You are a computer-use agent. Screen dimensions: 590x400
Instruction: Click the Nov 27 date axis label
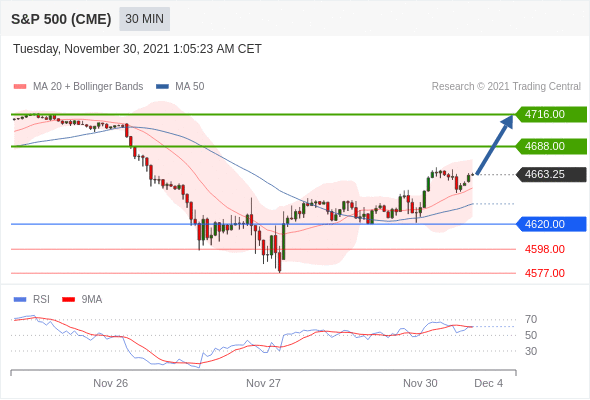263,383
